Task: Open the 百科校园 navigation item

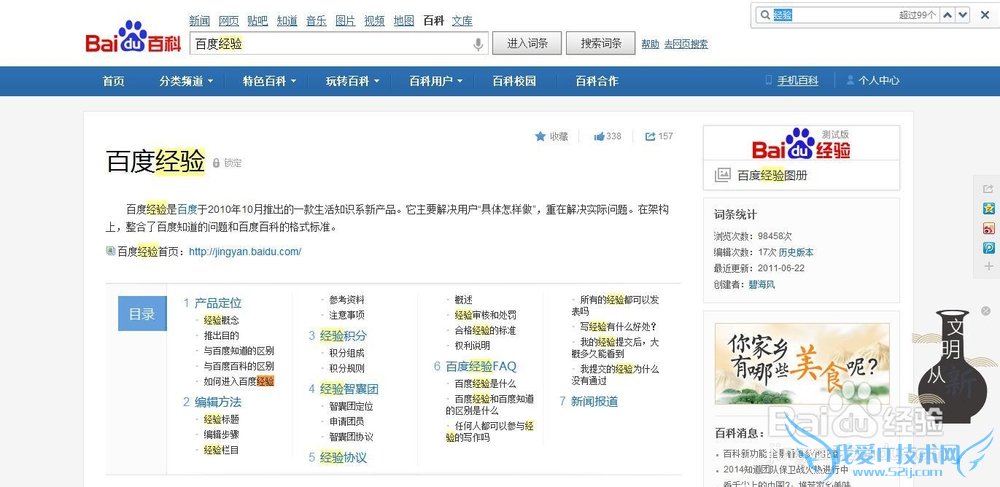Action: (514, 81)
